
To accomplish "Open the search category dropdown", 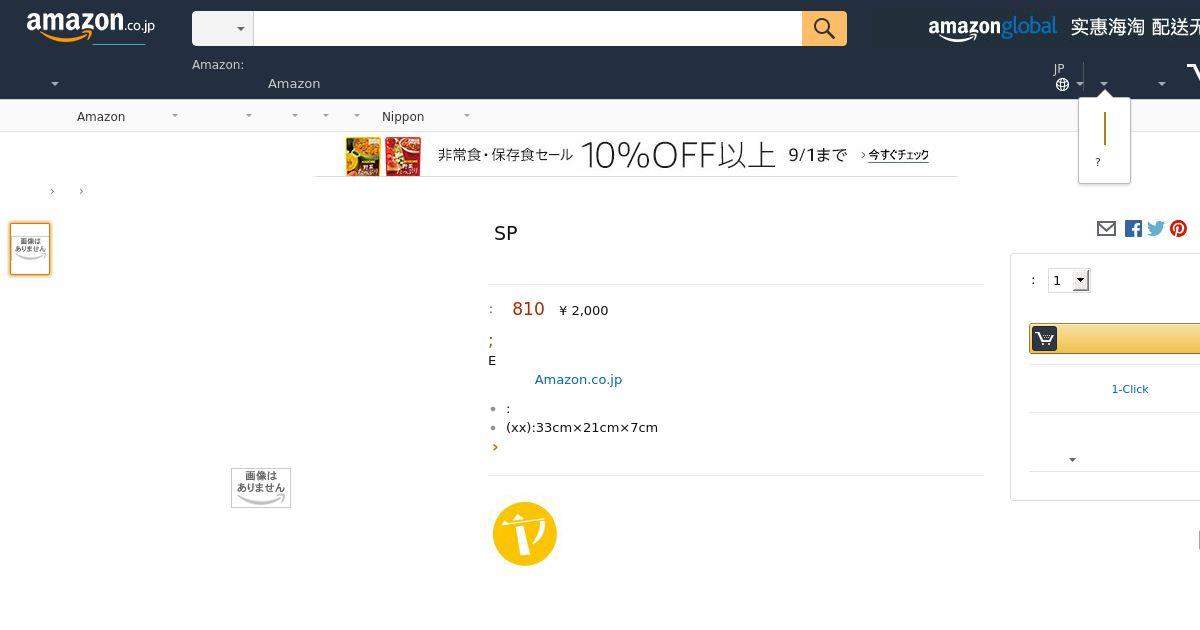I will (x=223, y=28).
